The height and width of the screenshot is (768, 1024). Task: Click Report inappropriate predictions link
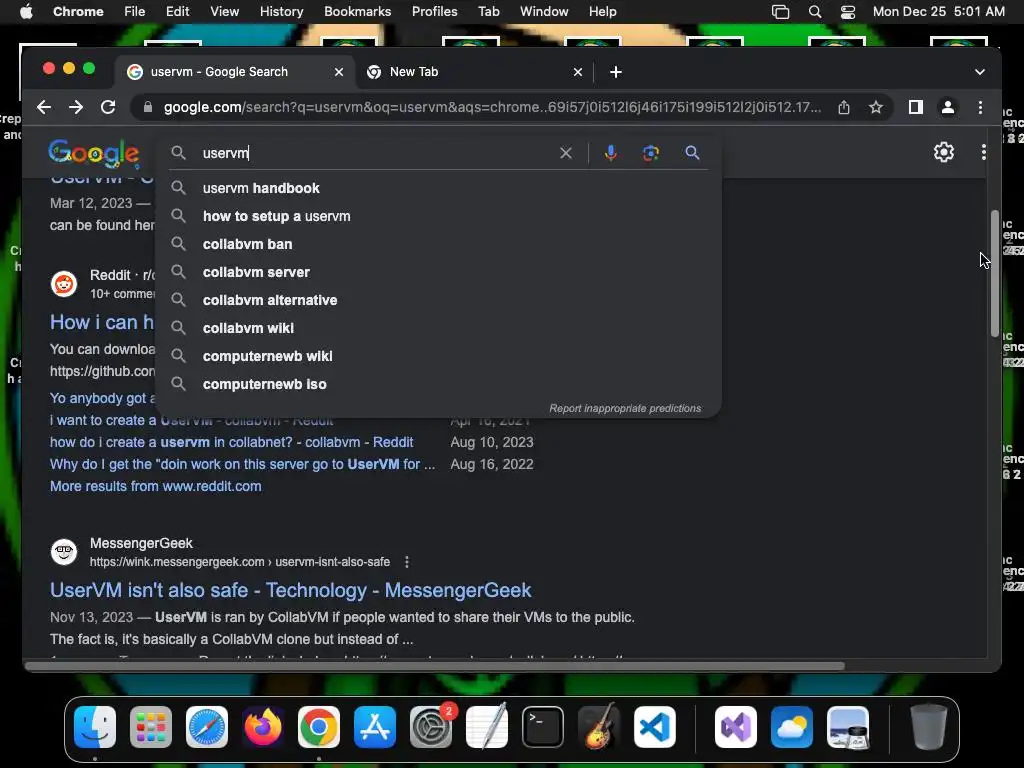[x=625, y=408]
